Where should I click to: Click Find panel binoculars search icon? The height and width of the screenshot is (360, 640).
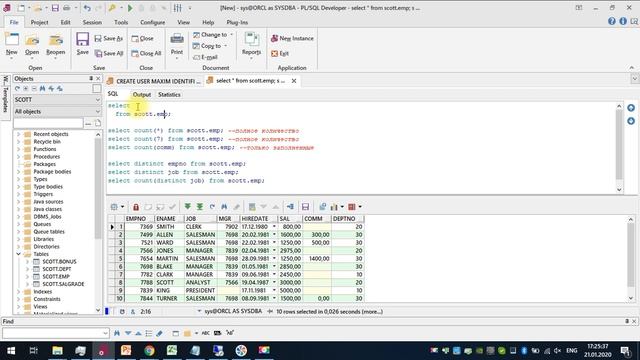pyautogui.click(x=117, y=333)
